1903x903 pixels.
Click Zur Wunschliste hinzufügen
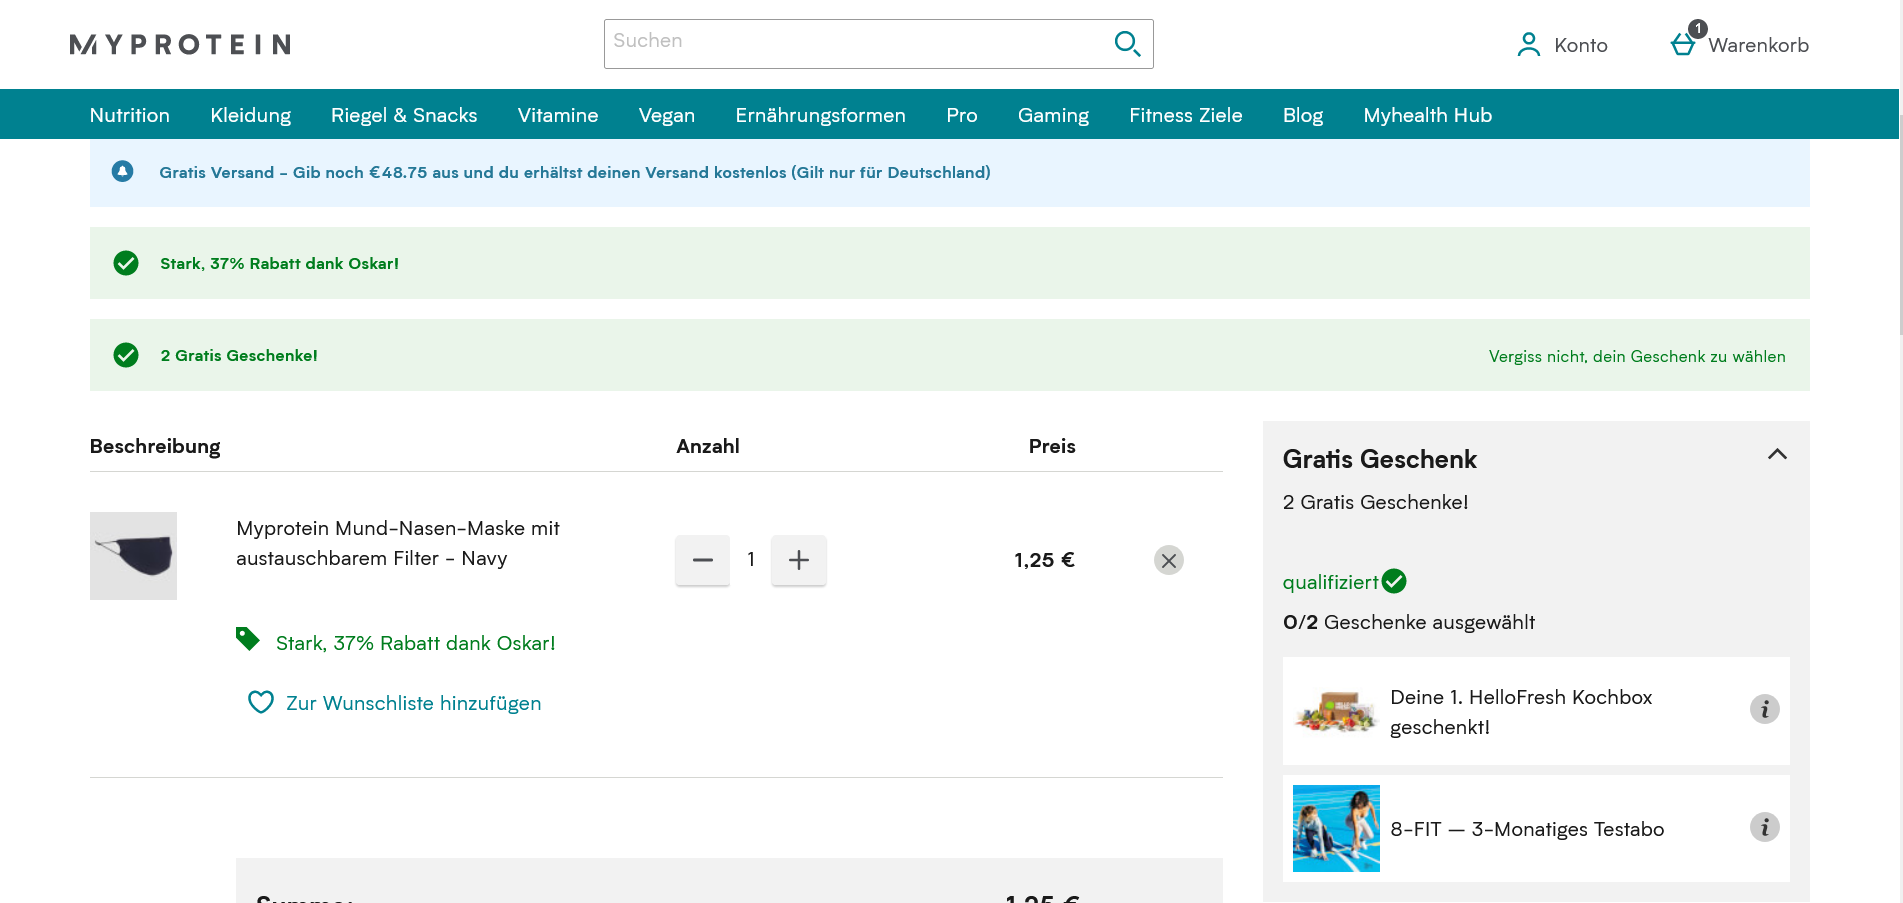414,703
